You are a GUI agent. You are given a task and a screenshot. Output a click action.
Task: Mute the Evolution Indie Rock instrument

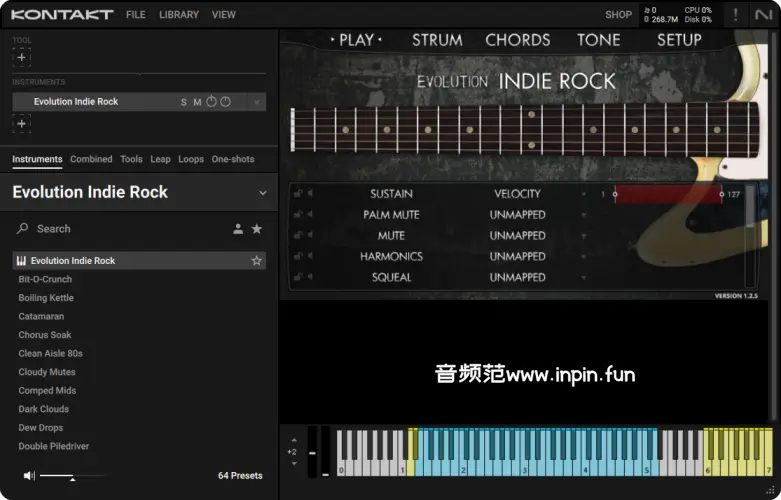pyautogui.click(x=197, y=102)
